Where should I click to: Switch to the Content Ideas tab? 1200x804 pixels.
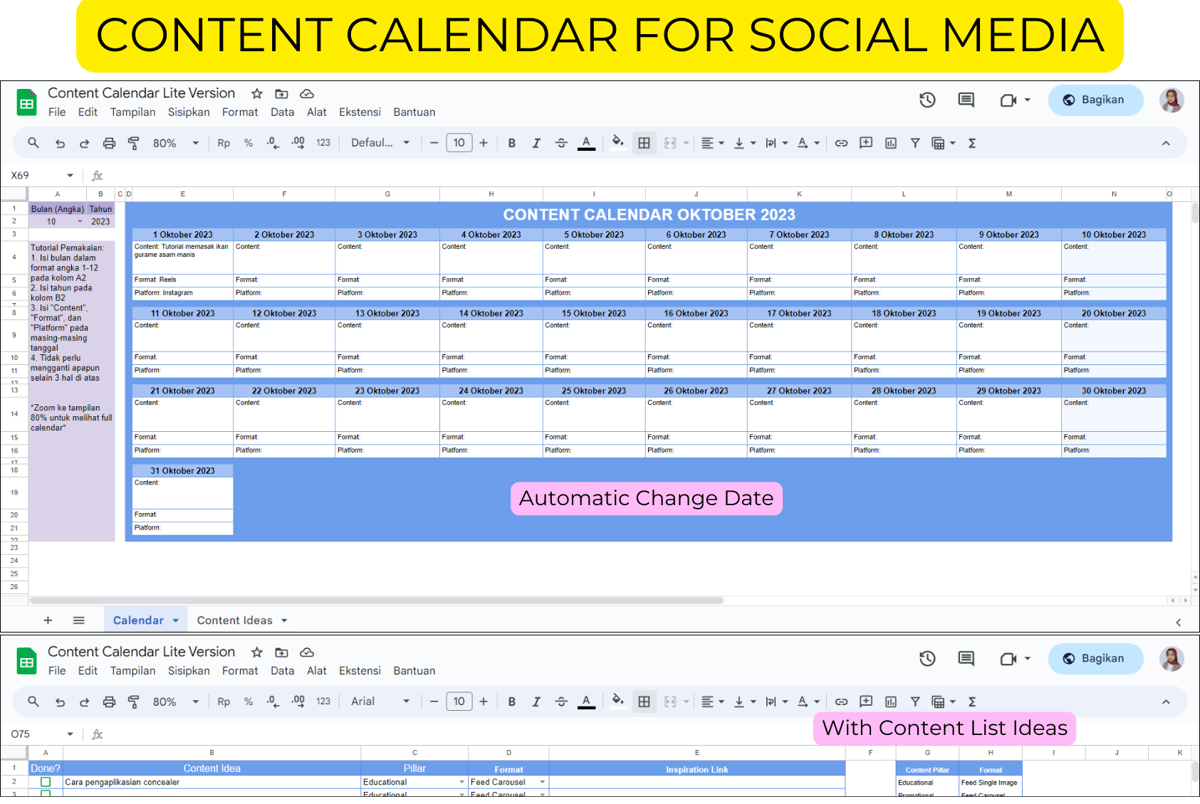coord(235,620)
